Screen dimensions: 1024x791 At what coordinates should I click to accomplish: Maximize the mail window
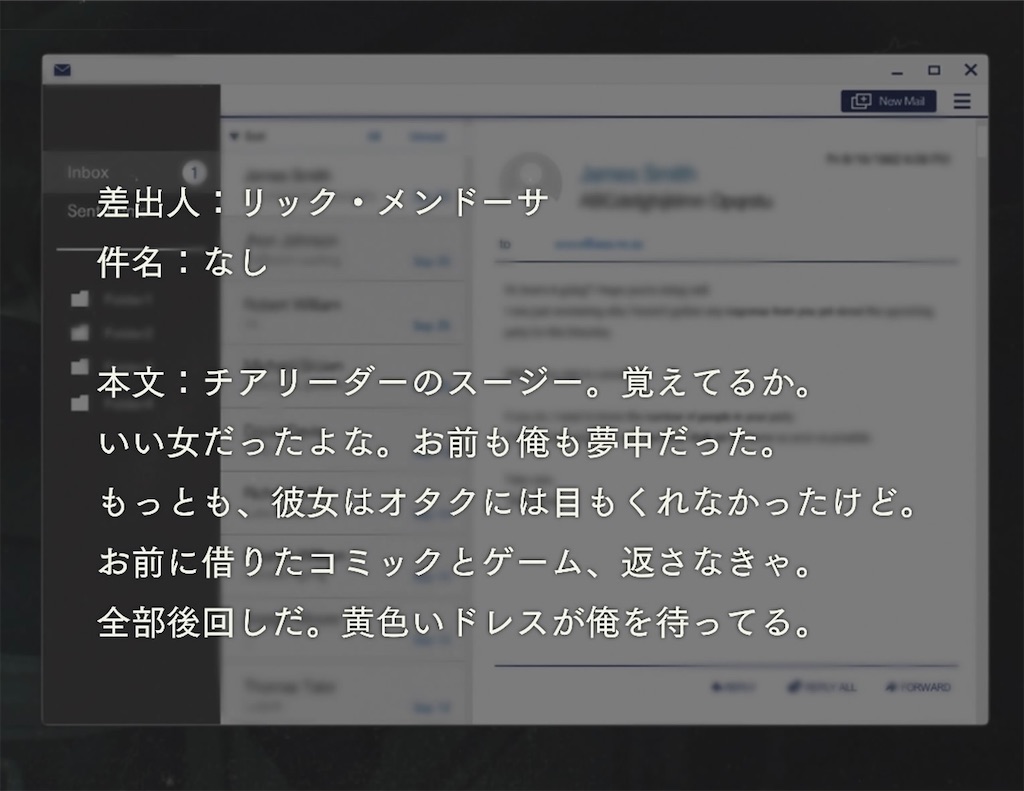934,70
